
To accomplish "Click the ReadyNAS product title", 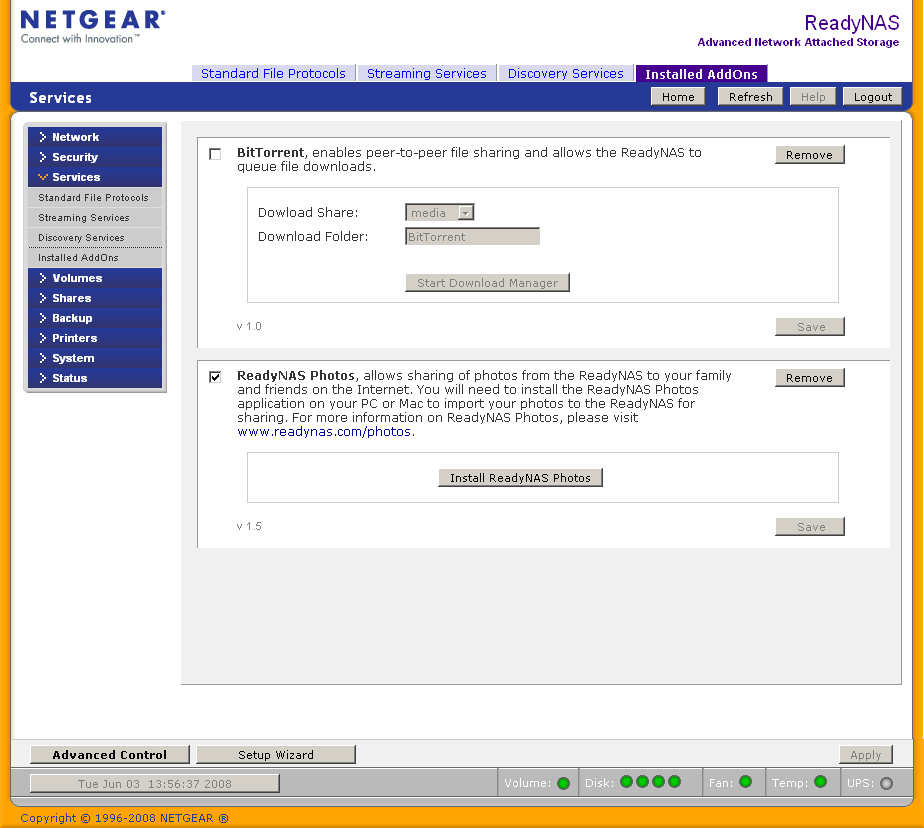I will [852, 23].
